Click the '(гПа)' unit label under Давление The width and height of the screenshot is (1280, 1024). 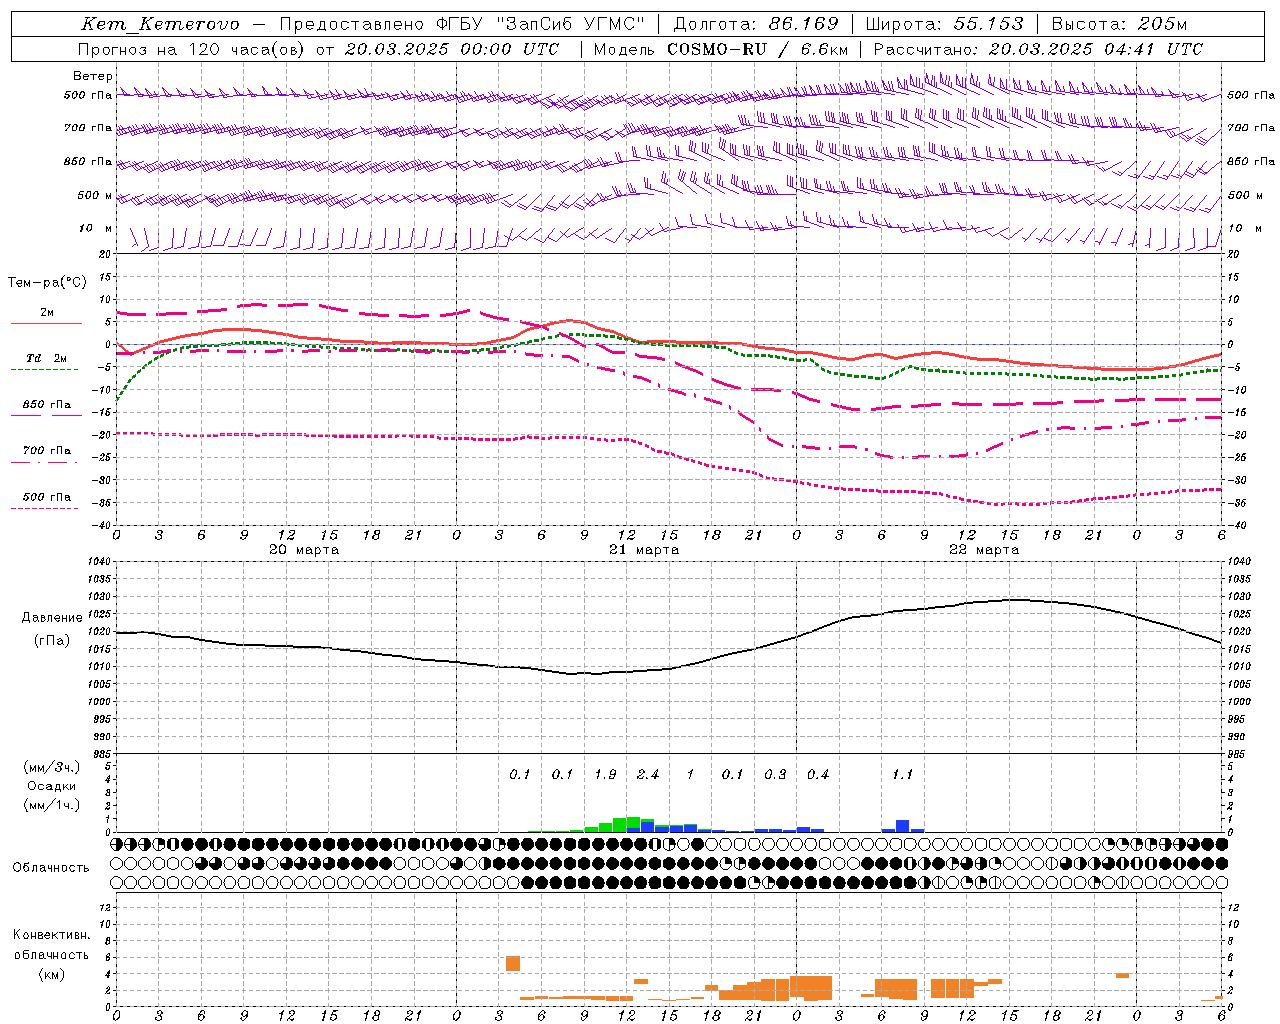click(52, 641)
